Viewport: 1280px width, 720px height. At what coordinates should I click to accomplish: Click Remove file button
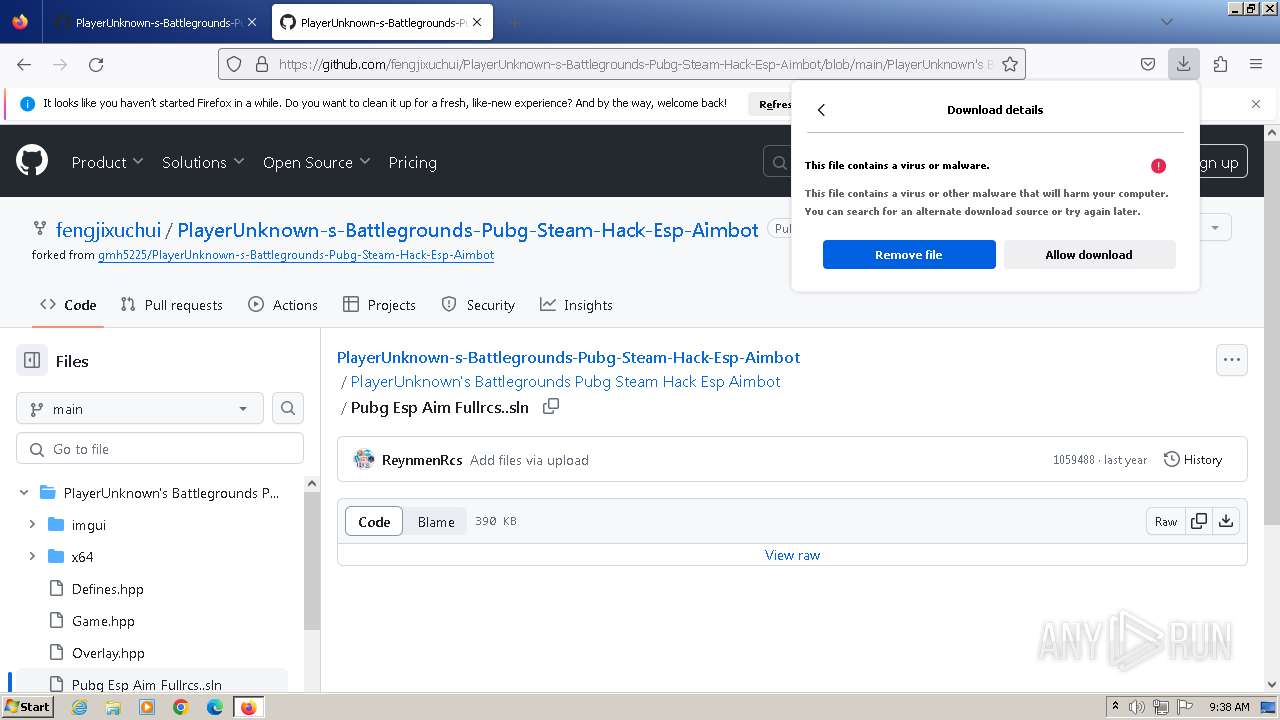coord(909,254)
